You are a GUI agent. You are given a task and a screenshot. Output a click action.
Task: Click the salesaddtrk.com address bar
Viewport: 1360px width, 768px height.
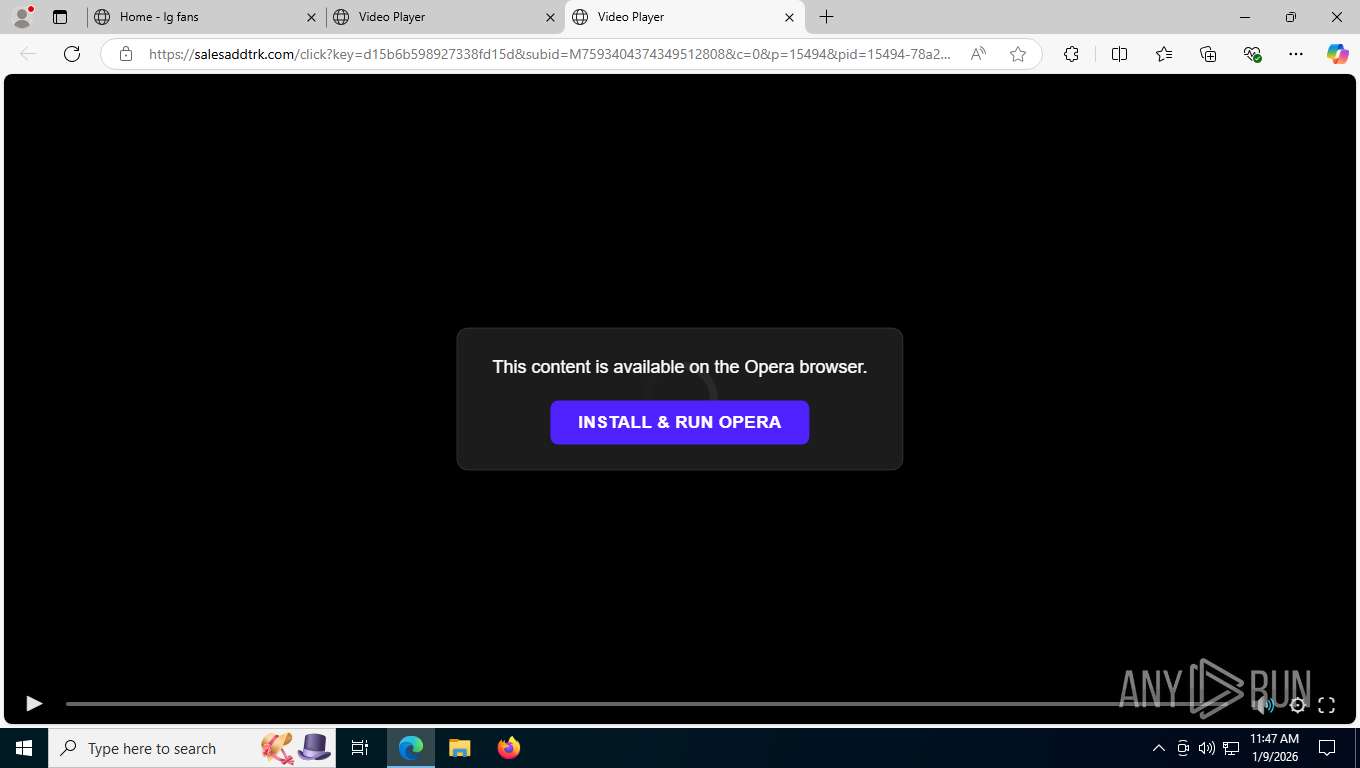(x=550, y=54)
